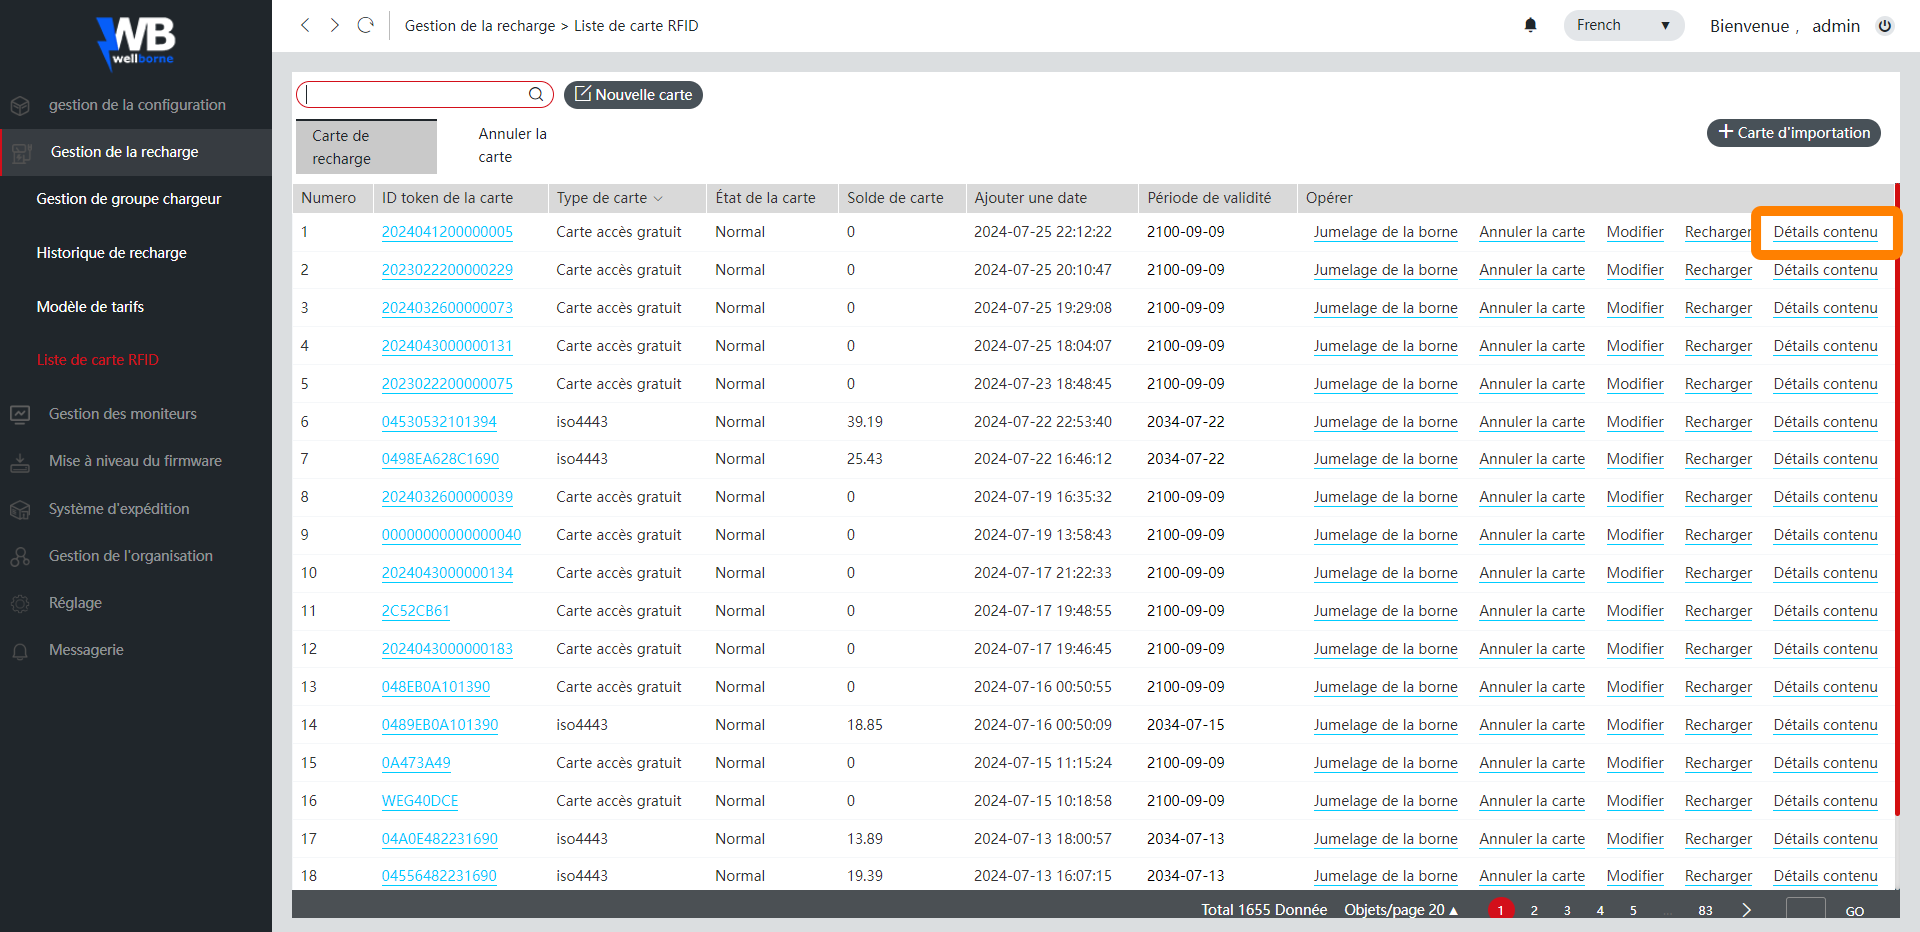
Task: Switch to Carte de recharge tab
Action: (x=367, y=147)
